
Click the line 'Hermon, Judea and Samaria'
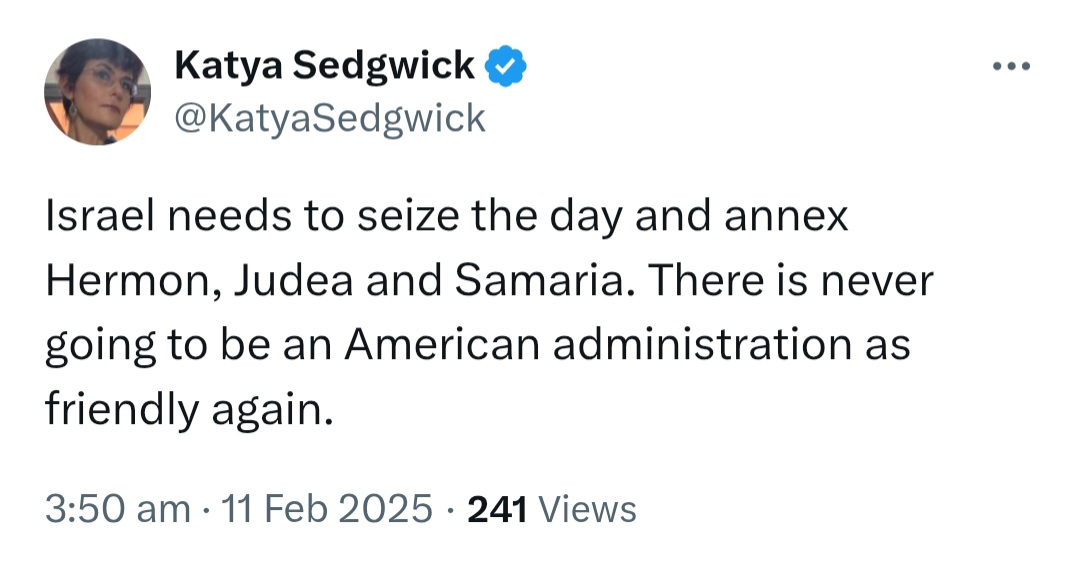click(490, 281)
